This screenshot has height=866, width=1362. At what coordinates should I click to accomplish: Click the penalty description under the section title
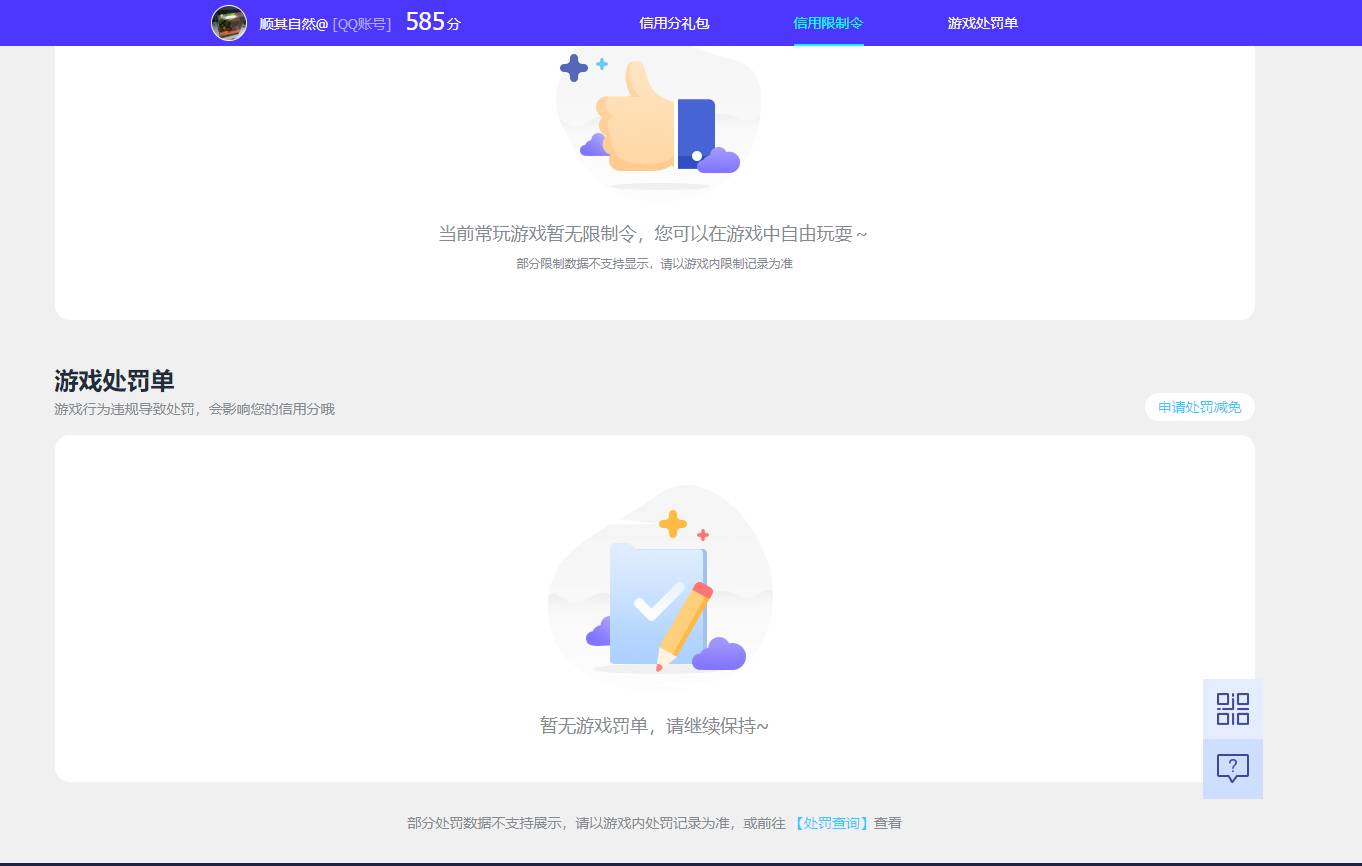(194, 409)
